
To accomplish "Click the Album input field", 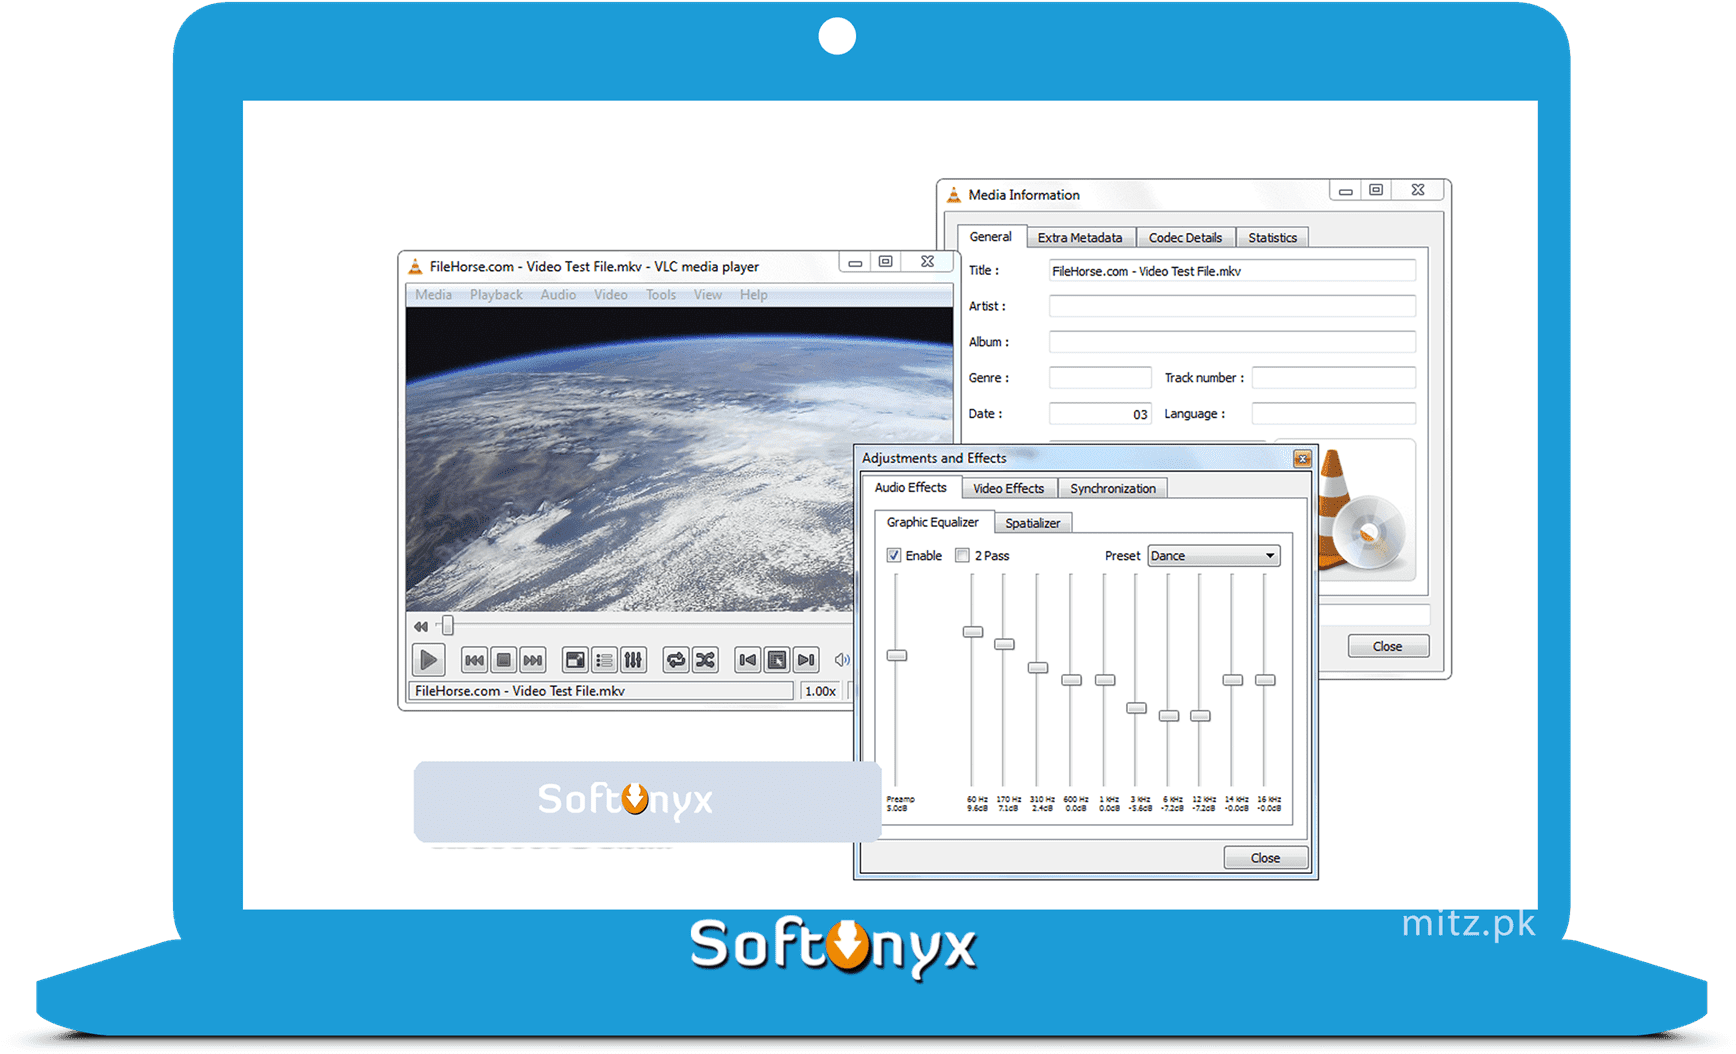I will coord(1232,342).
